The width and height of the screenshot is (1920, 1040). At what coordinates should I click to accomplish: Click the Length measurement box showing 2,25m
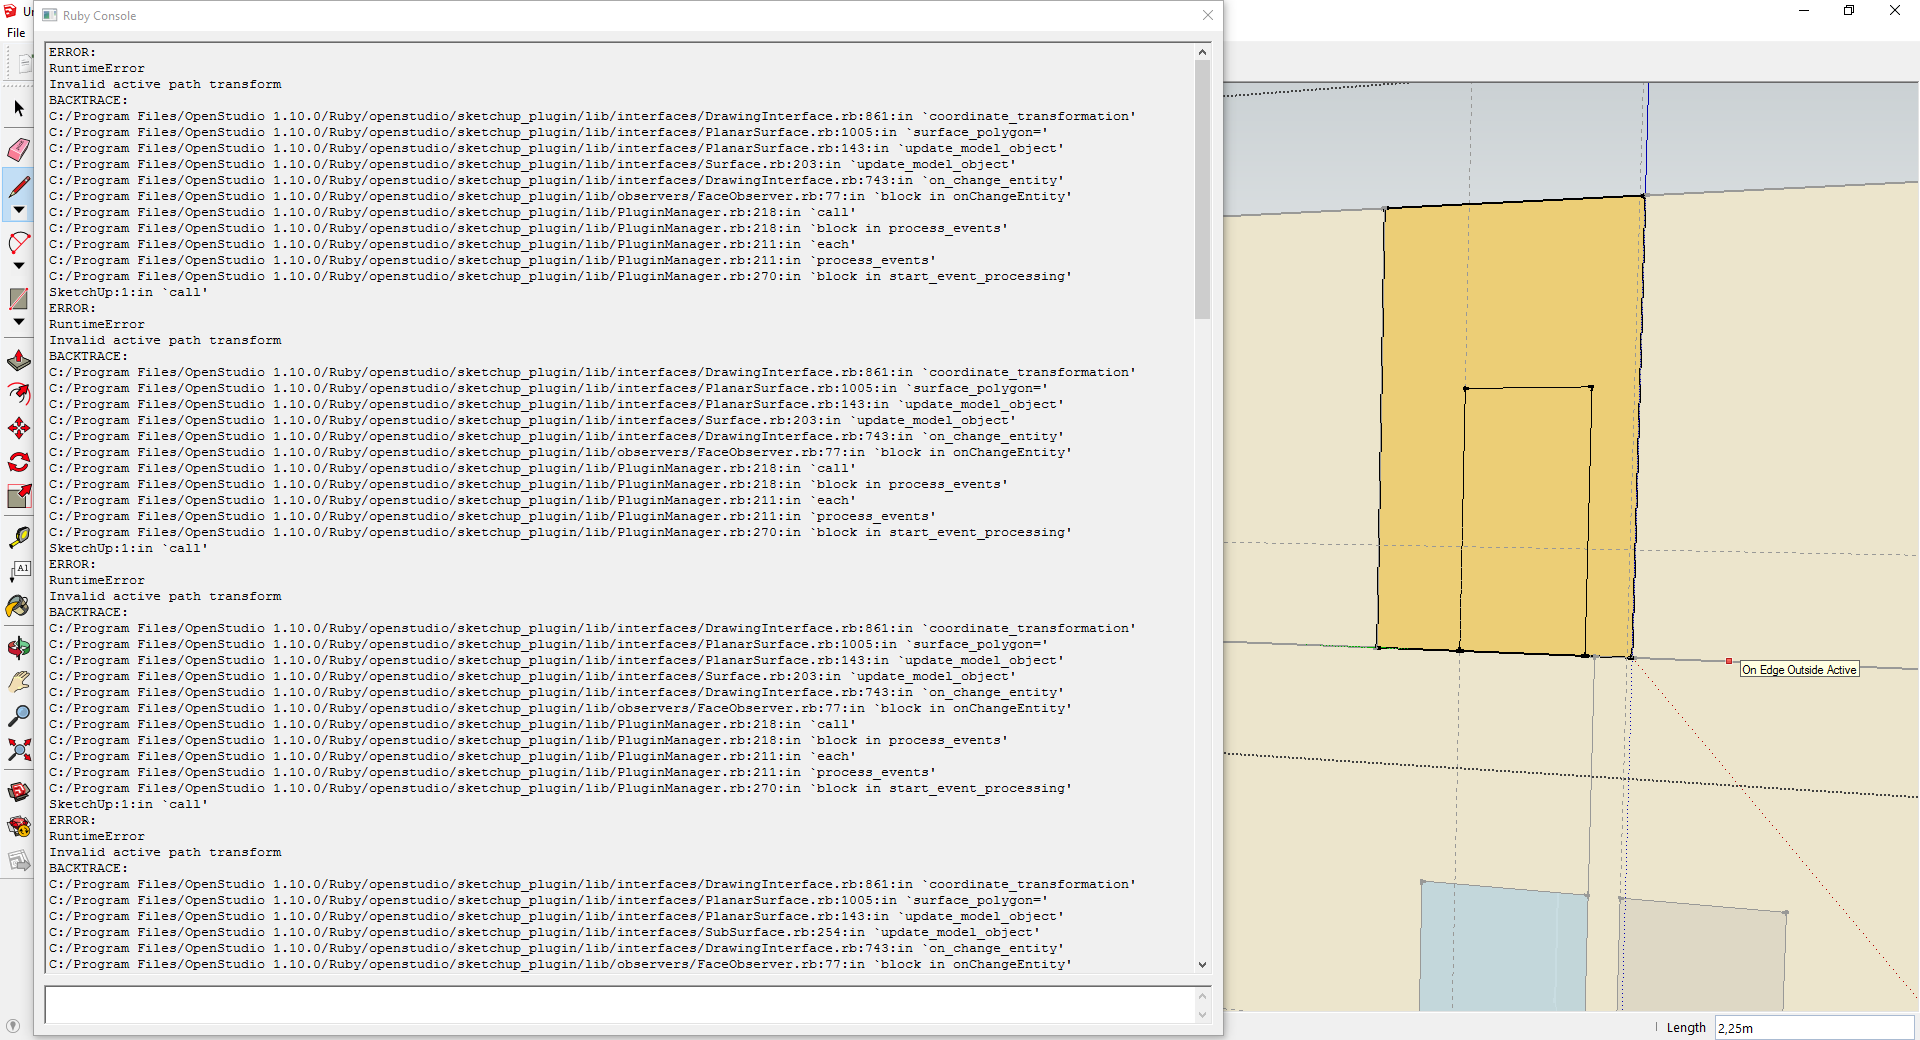pyautogui.click(x=1814, y=1028)
